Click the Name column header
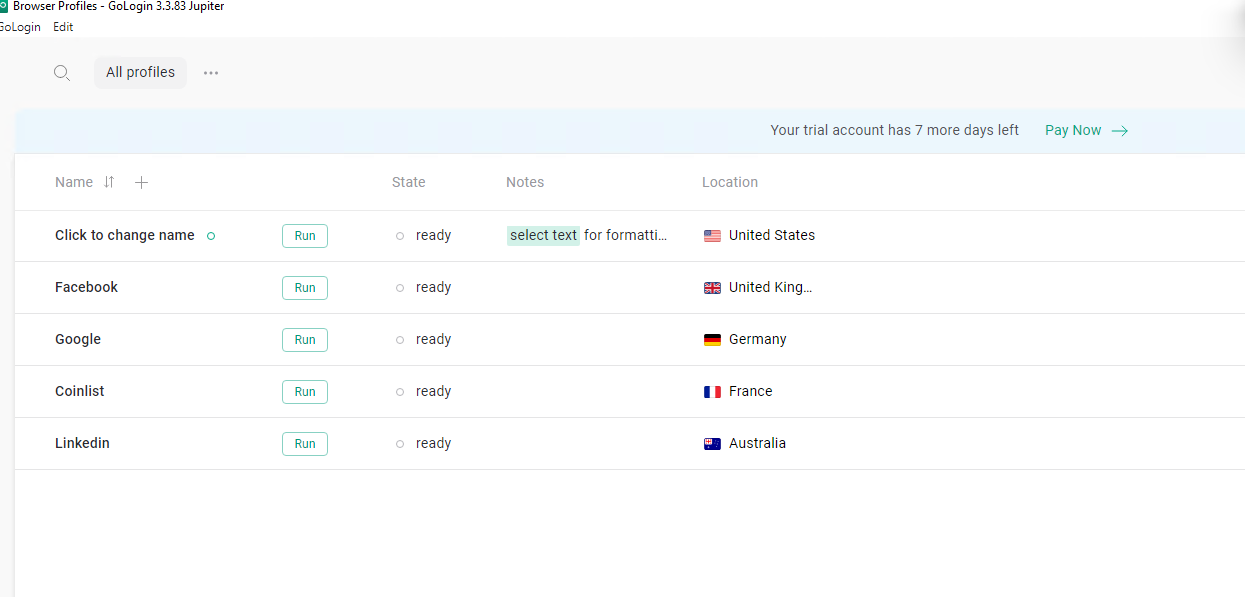 [74, 182]
